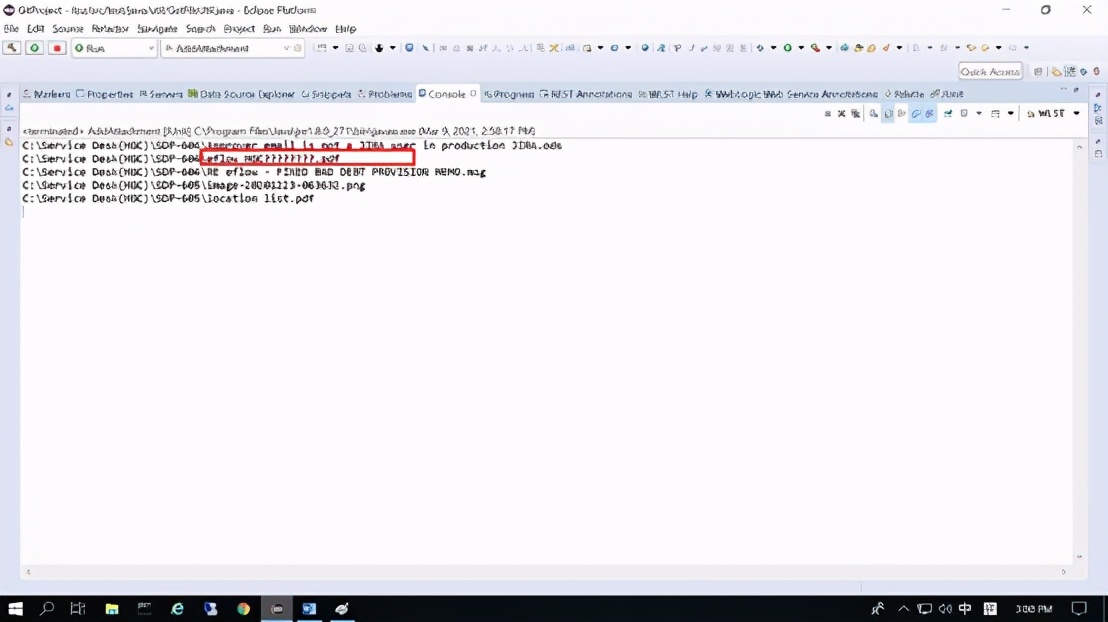Click console line ending with location list.pdf
The height and width of the screenshot is (622, 1108).
tap(168, 199)
